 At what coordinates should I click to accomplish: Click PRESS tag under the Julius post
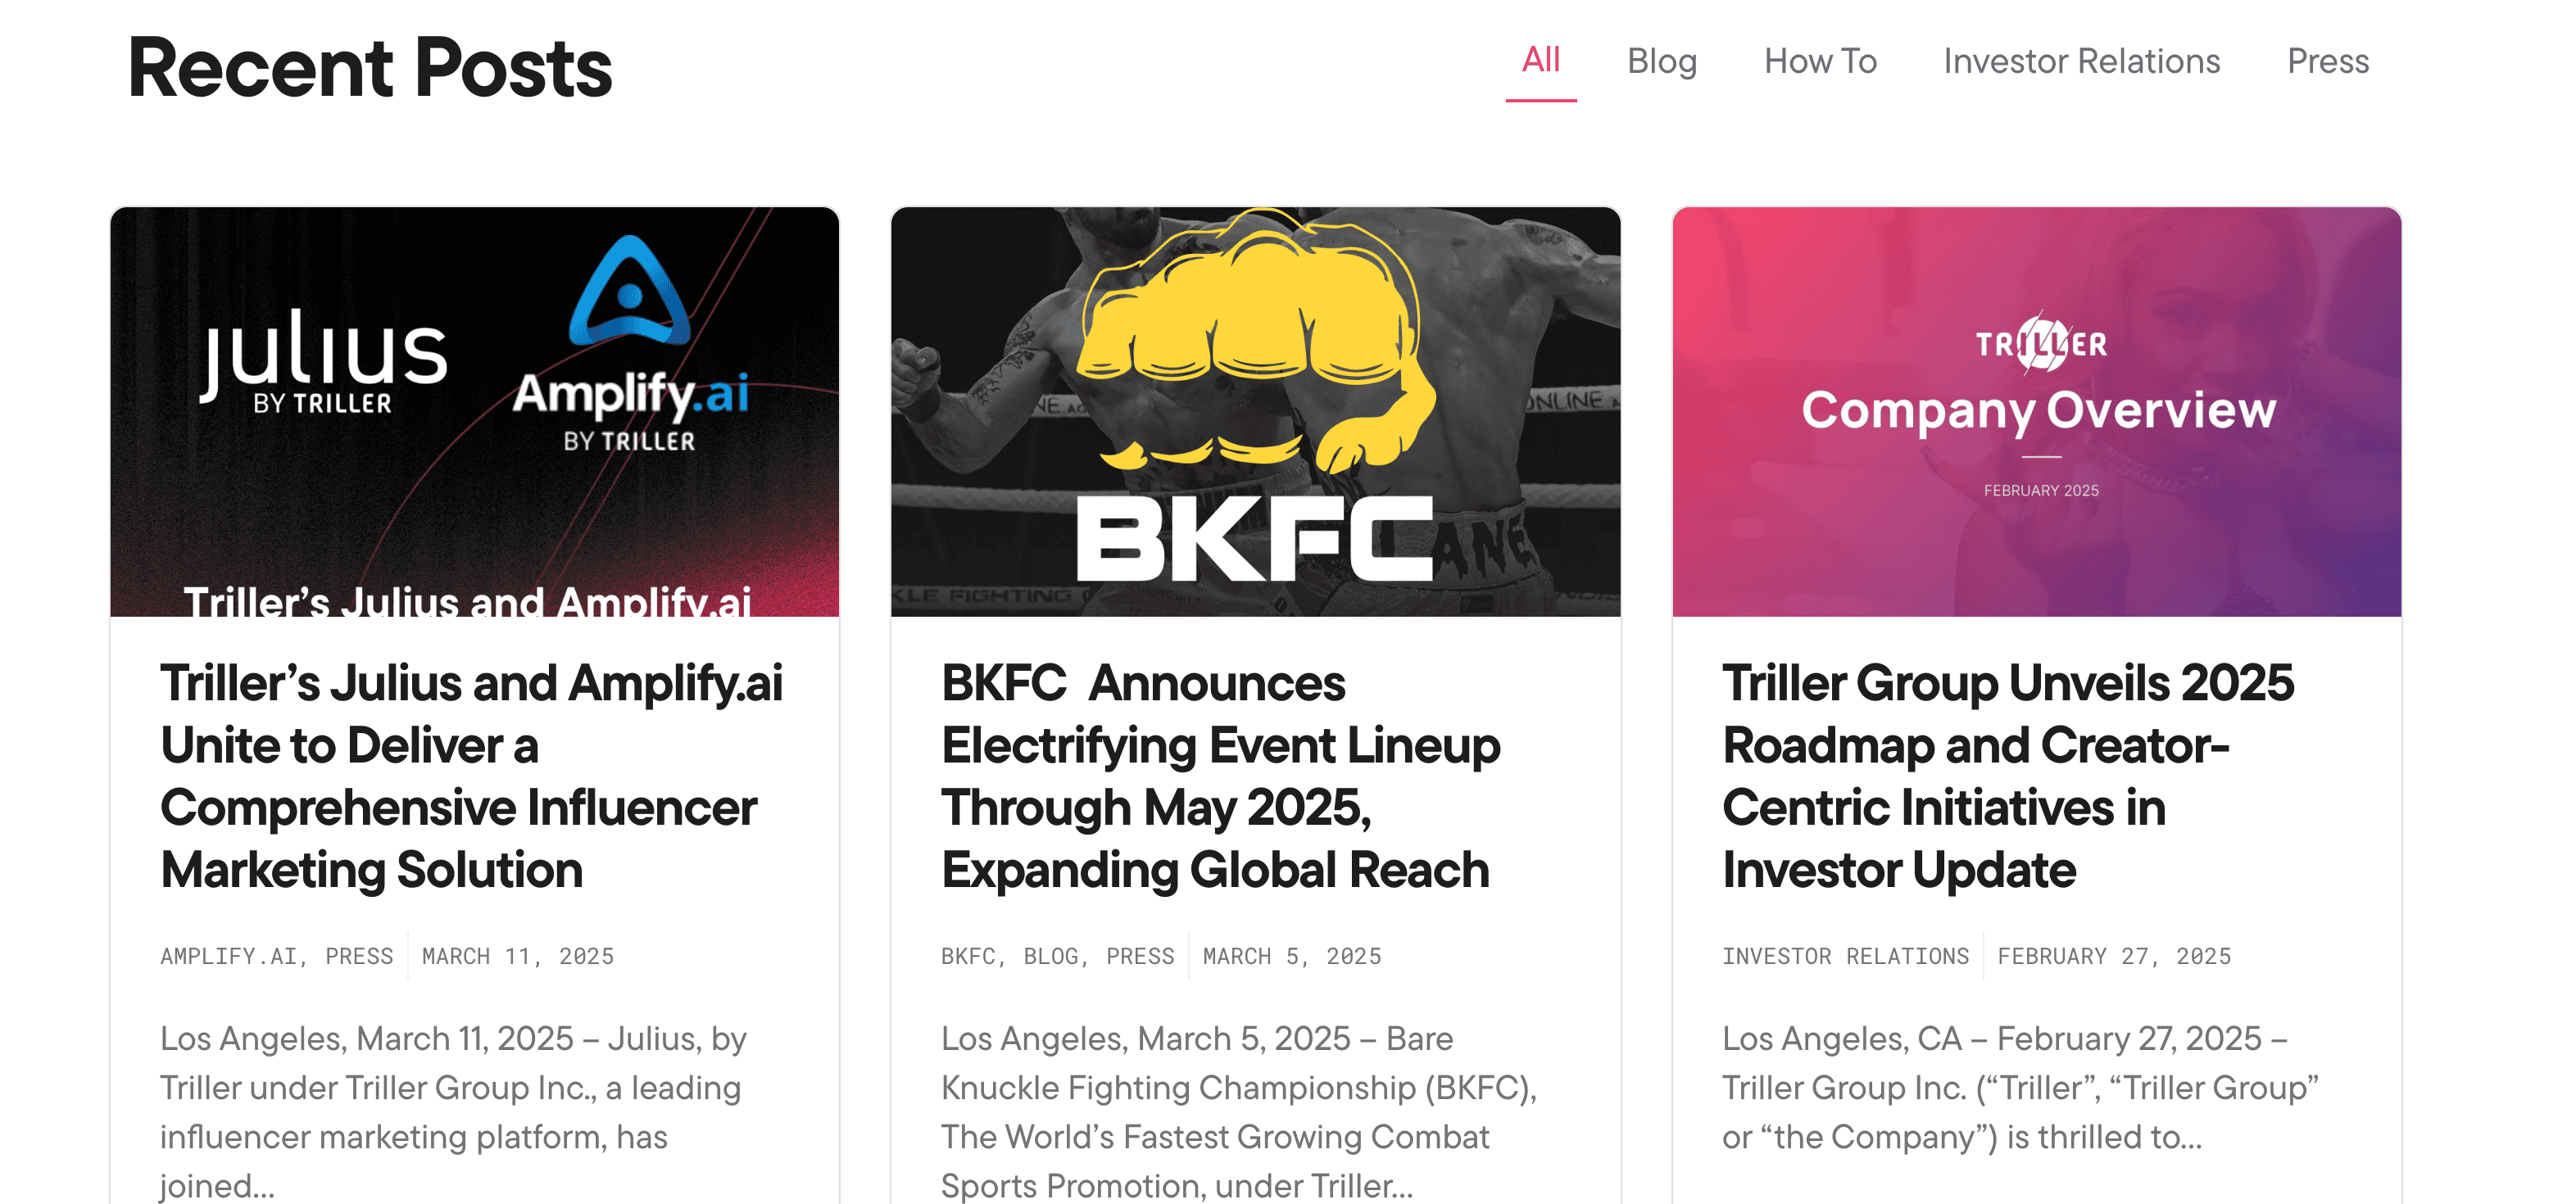(x=359, y=956)
